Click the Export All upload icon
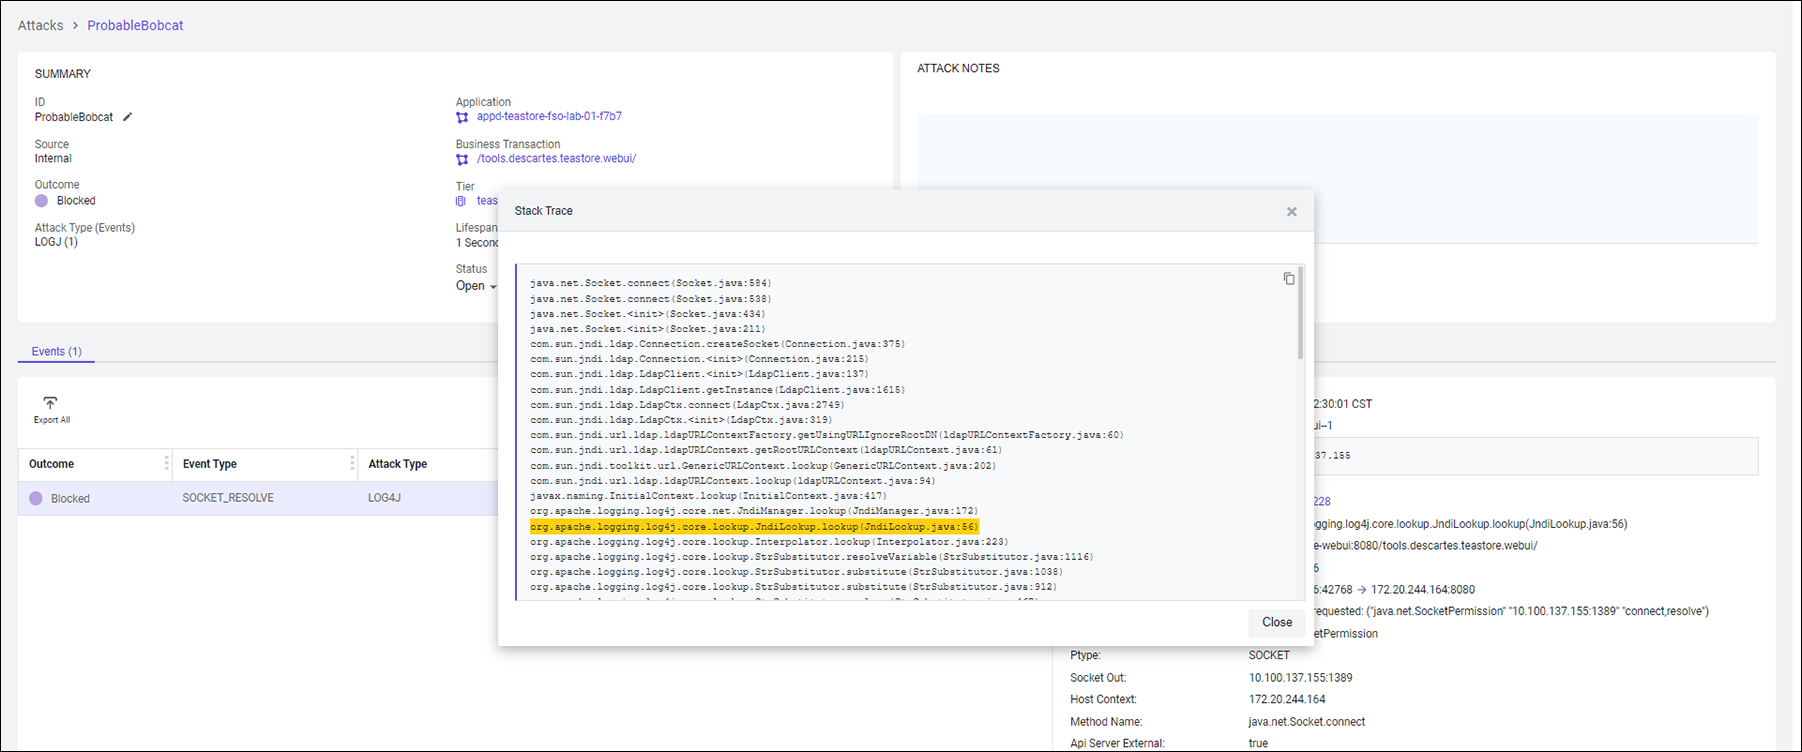 (x=50, y=404)
